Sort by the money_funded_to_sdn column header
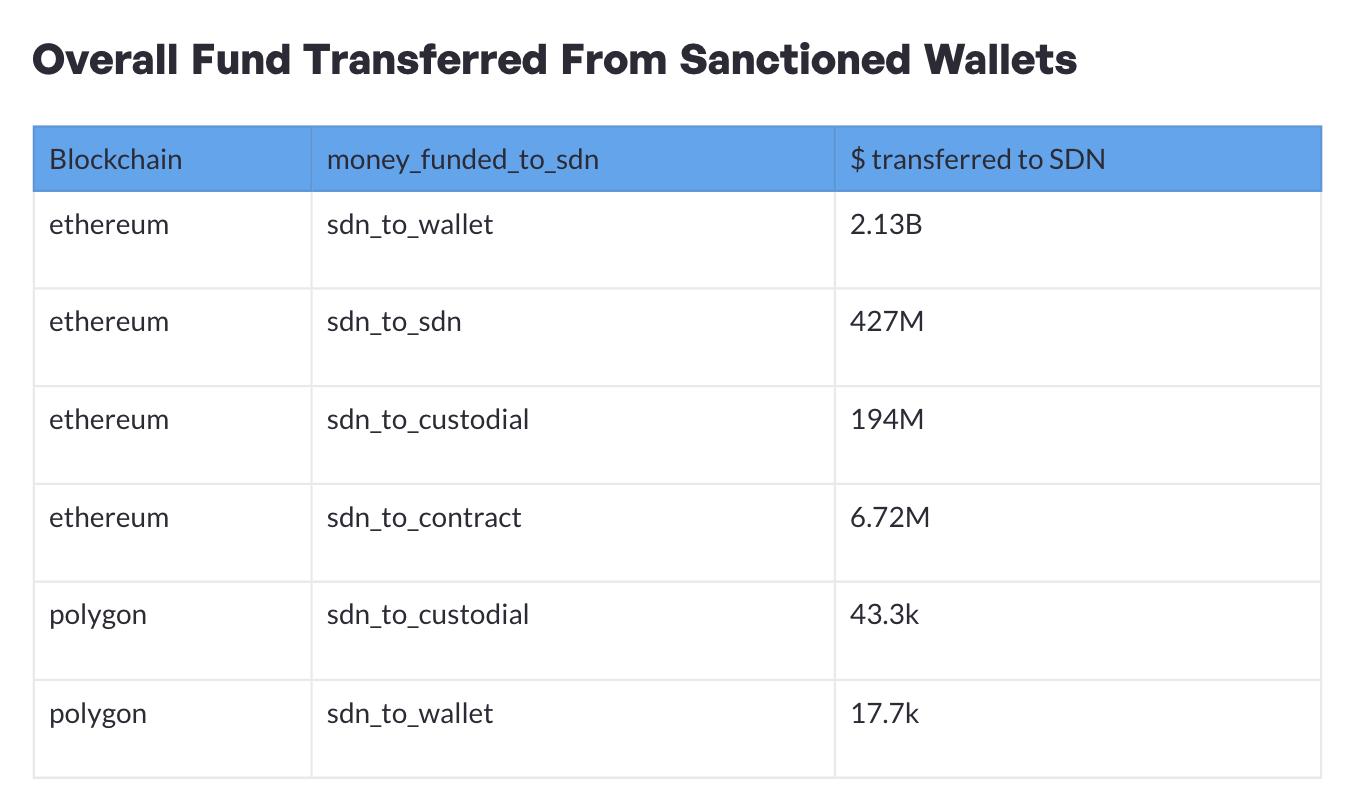 462,160
